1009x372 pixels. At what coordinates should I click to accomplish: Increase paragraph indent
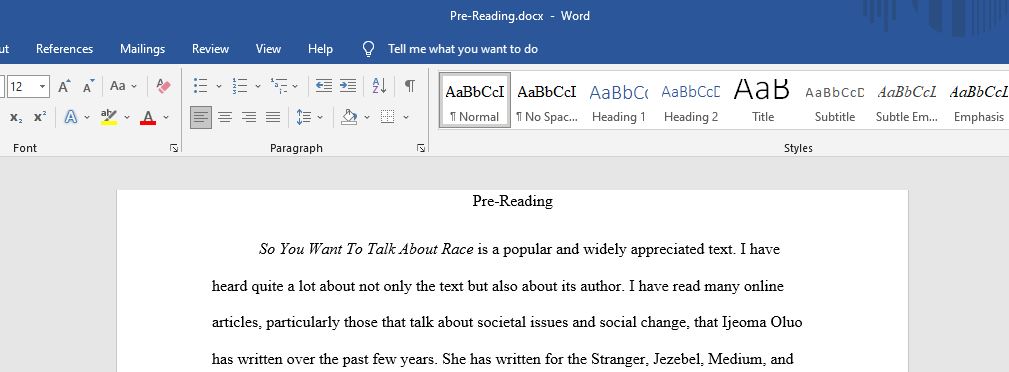(348, 86)
